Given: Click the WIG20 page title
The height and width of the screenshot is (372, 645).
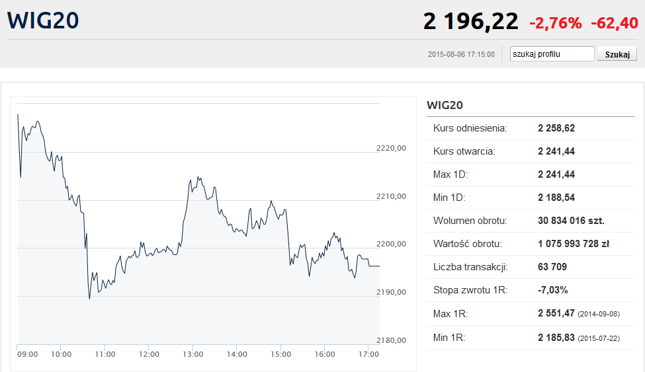Looking at the screenshot, I should (x=43, y=20).
